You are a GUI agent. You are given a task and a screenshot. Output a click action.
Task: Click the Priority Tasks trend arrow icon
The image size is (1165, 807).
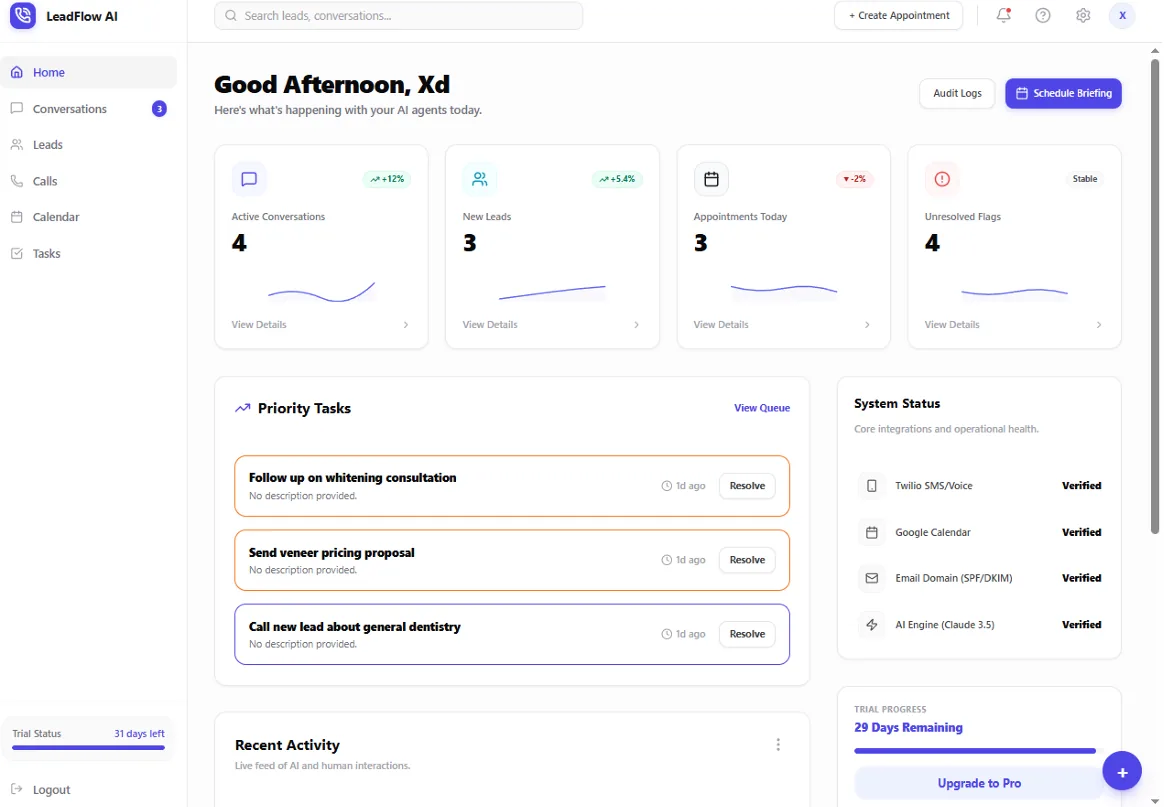pyautogui.click(x=242, y=408)
